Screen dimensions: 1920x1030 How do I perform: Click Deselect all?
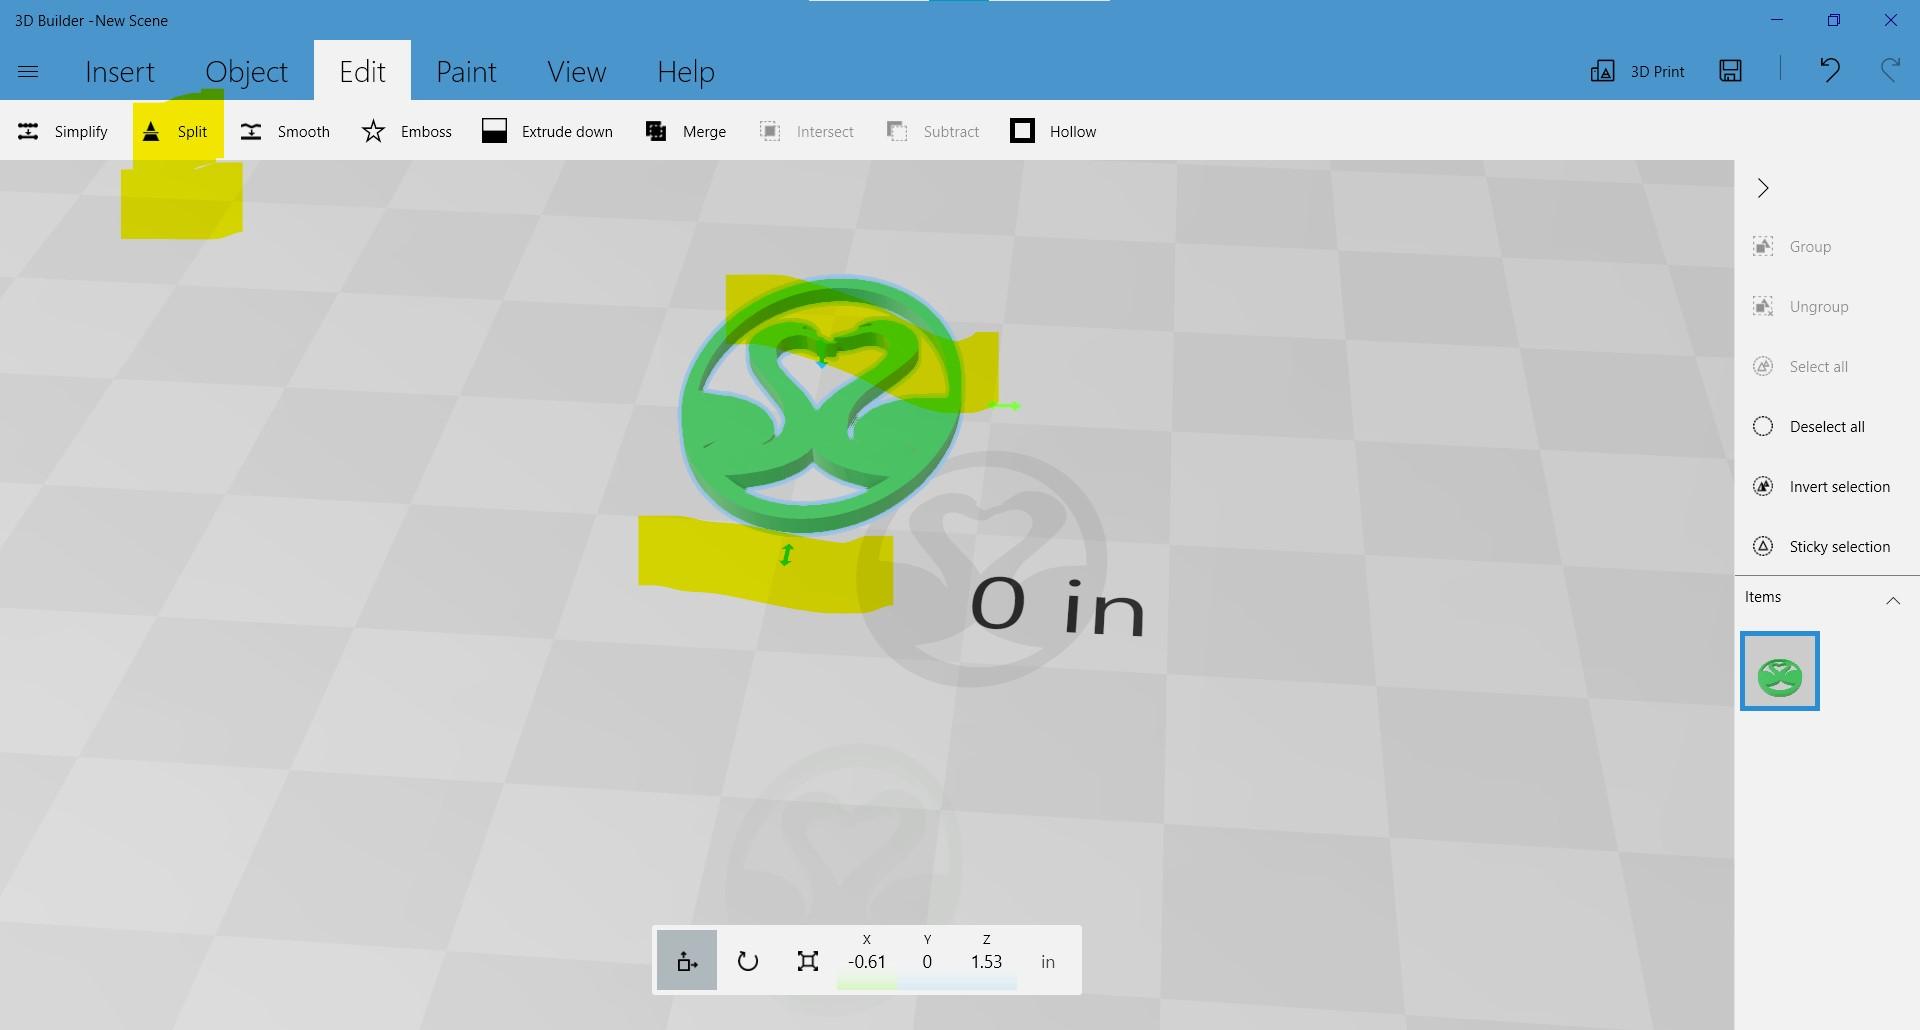[x=1808, y=426]
